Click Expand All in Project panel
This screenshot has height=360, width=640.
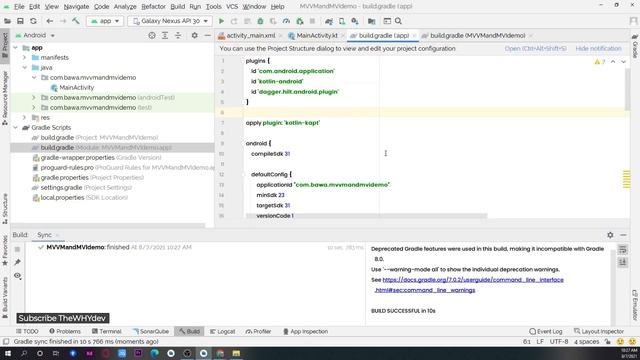[x=165, y=36]
